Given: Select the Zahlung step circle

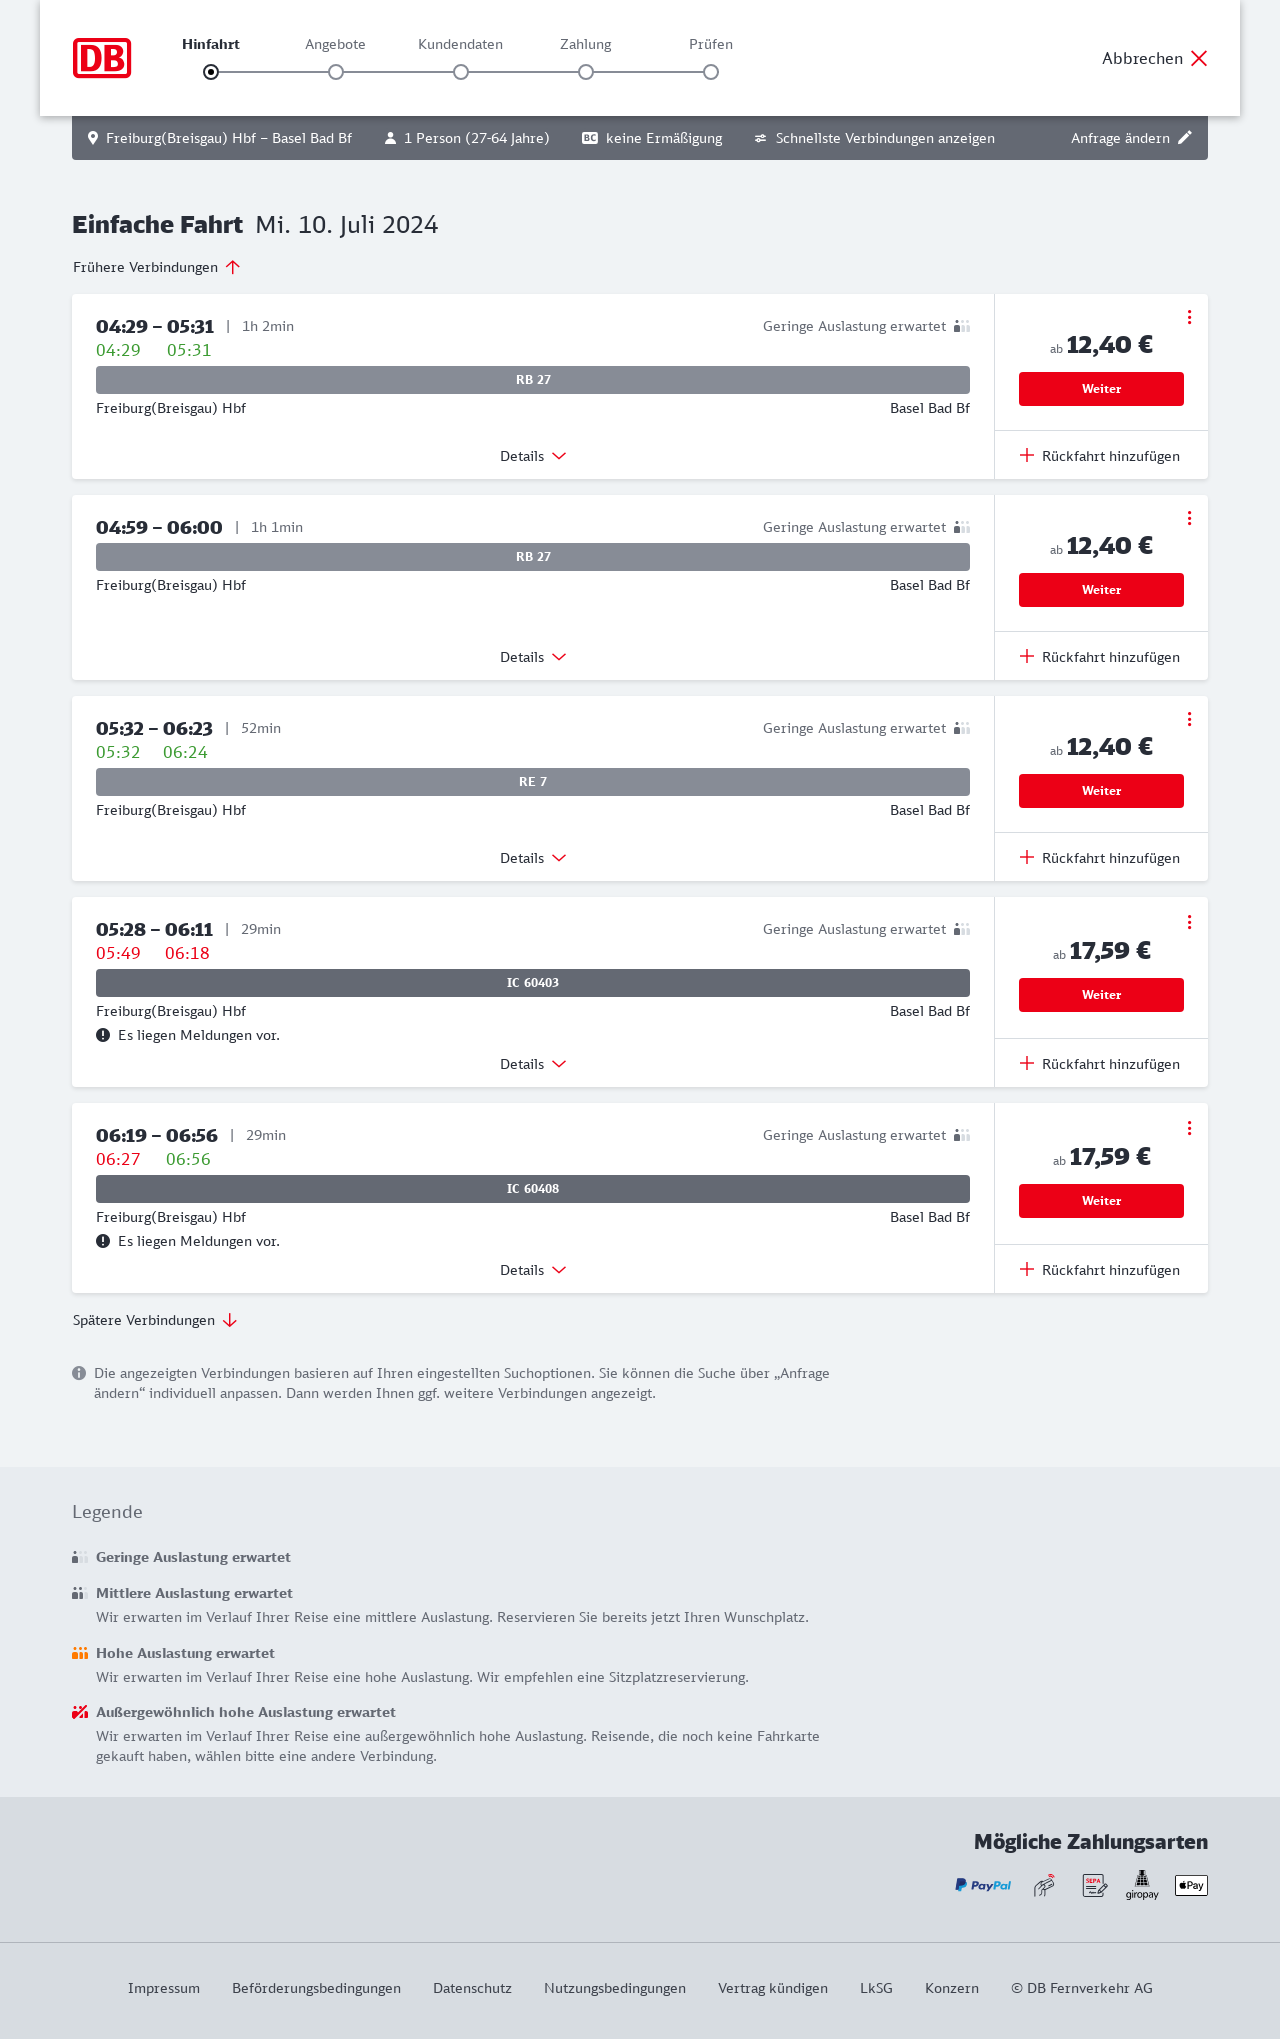Looking at the screenshot, I should point(586,72).
